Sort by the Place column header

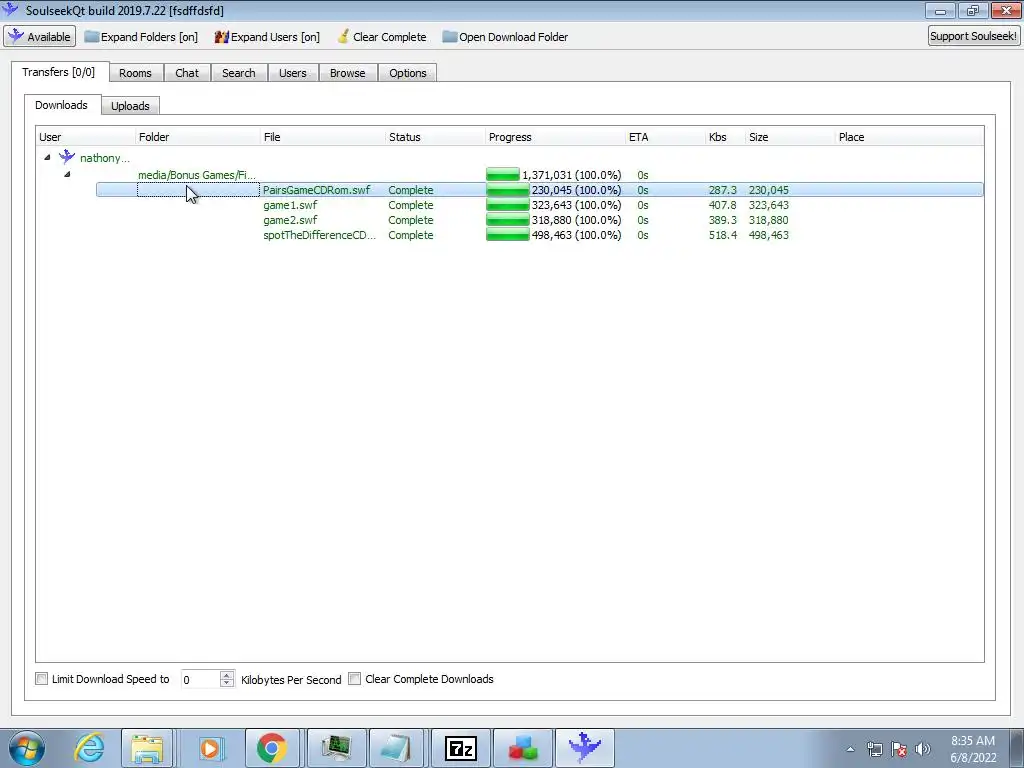pos(909,137)
